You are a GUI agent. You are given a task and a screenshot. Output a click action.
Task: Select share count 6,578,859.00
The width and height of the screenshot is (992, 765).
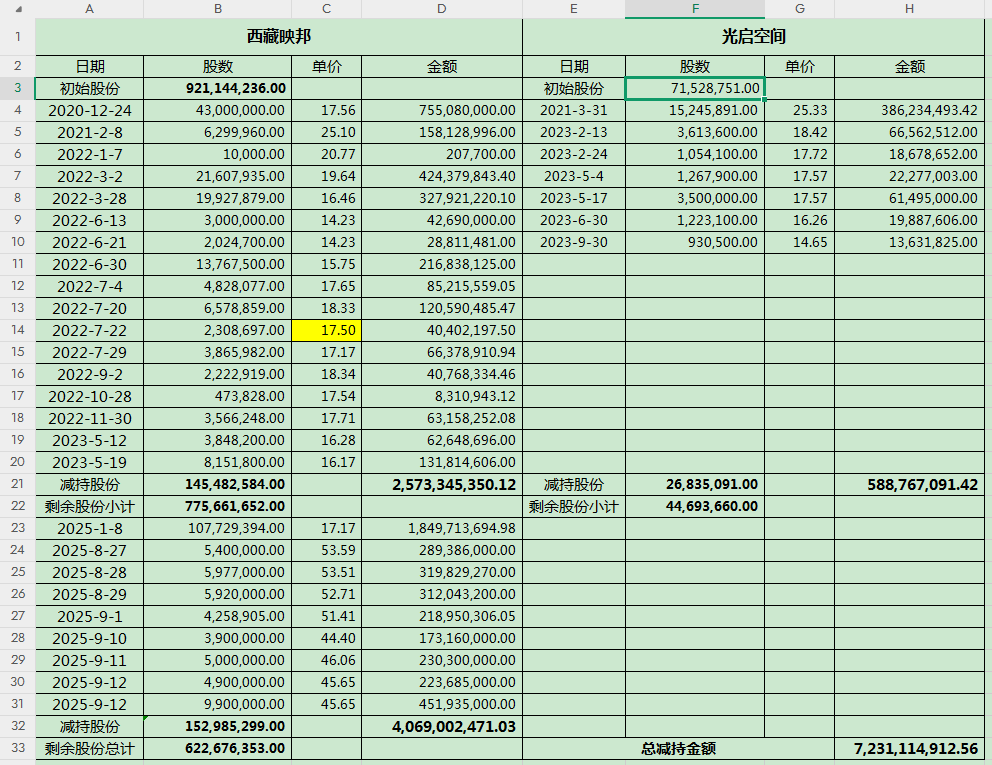point(218,308)
